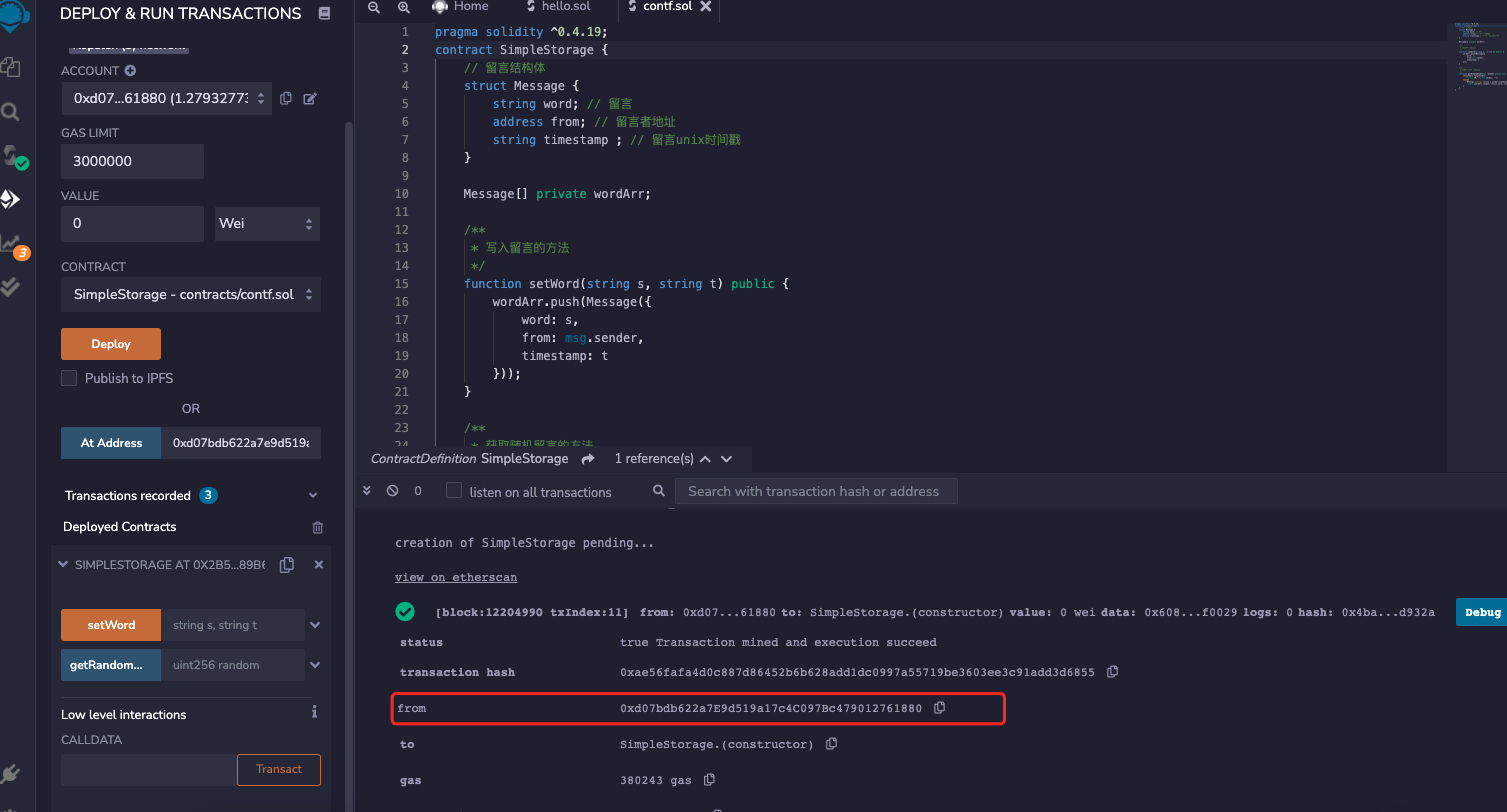The height and width of the screenshot is (812, 1507).
Task: Enable Publish to IPFS checkbox
Action: click(69, 378)
